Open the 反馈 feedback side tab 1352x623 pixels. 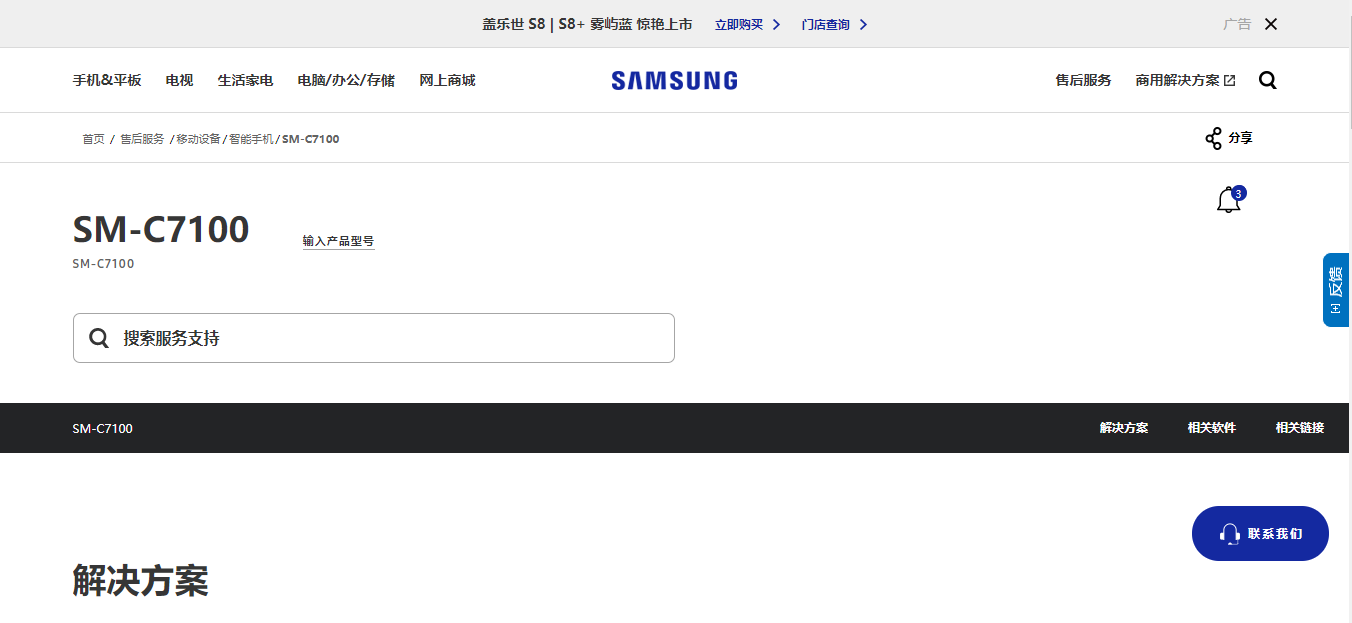point(1336,290)
